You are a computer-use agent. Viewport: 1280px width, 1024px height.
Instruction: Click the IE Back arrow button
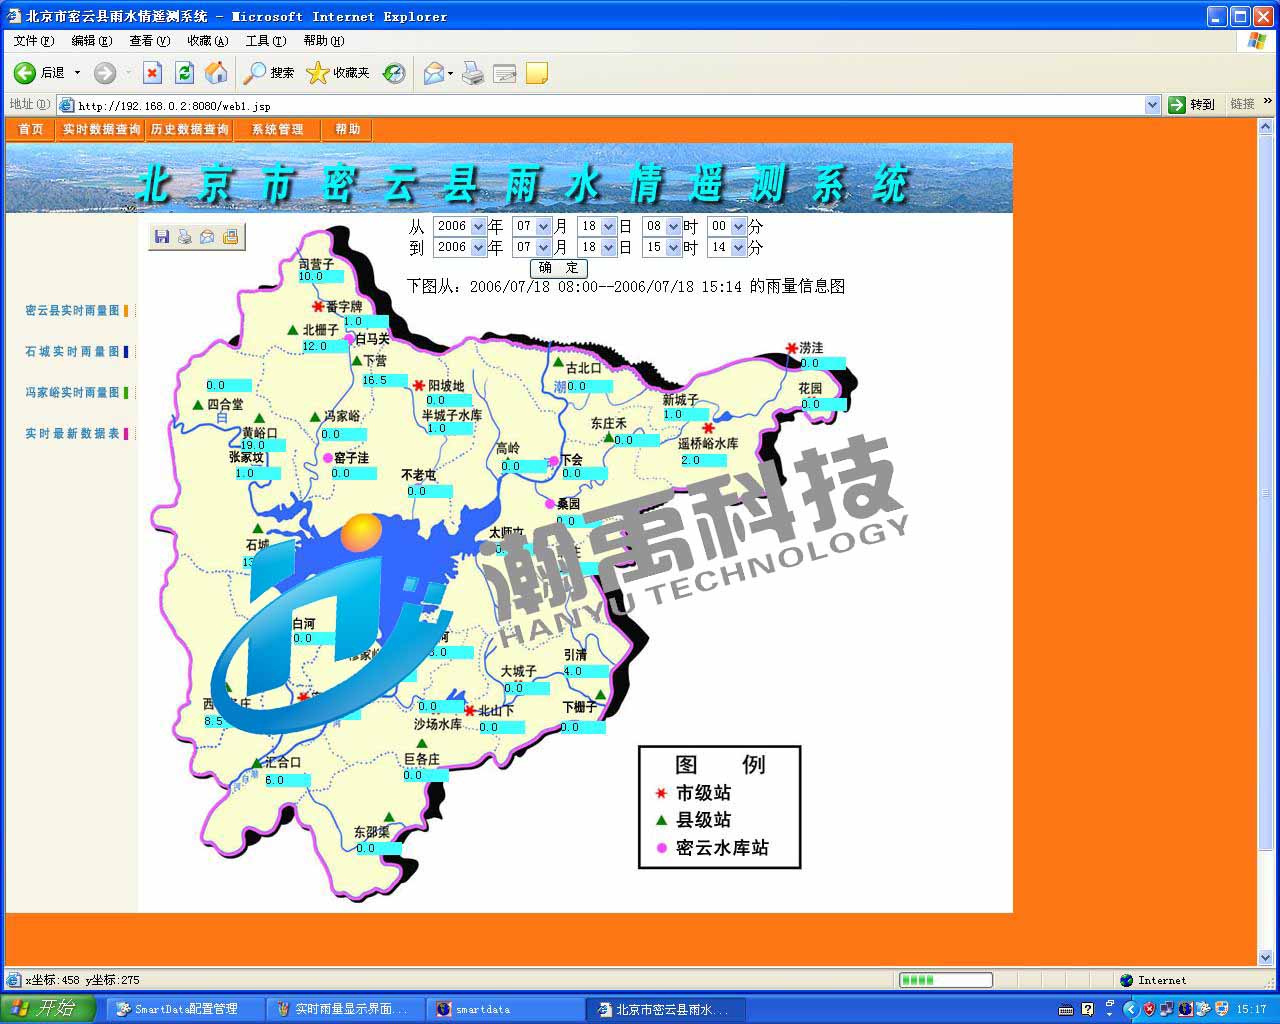pyautogui.click(x=25, y=73)
